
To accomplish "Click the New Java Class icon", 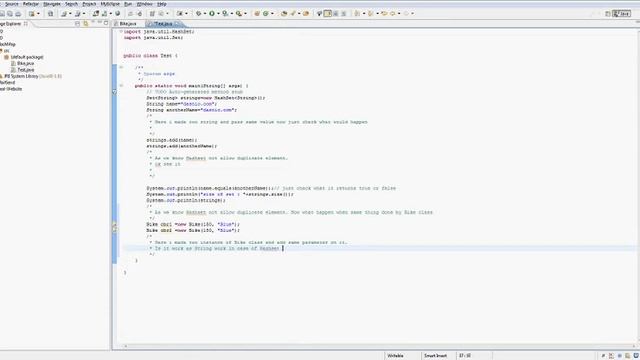I will (x=266, y=13).
